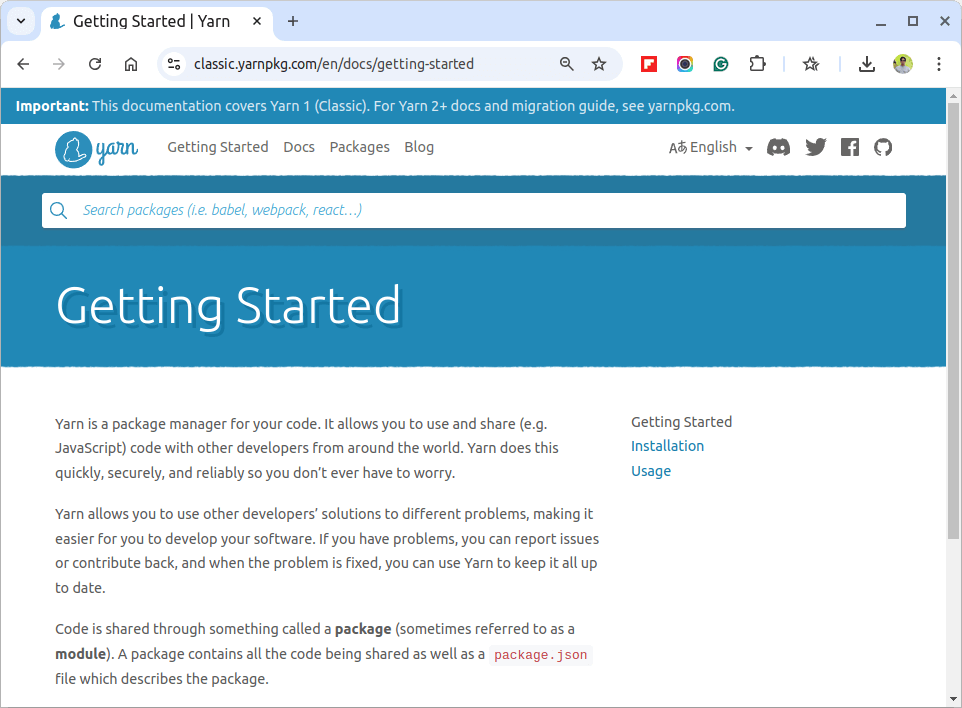Open Yarn's GitHub icon link

(883, 147)
